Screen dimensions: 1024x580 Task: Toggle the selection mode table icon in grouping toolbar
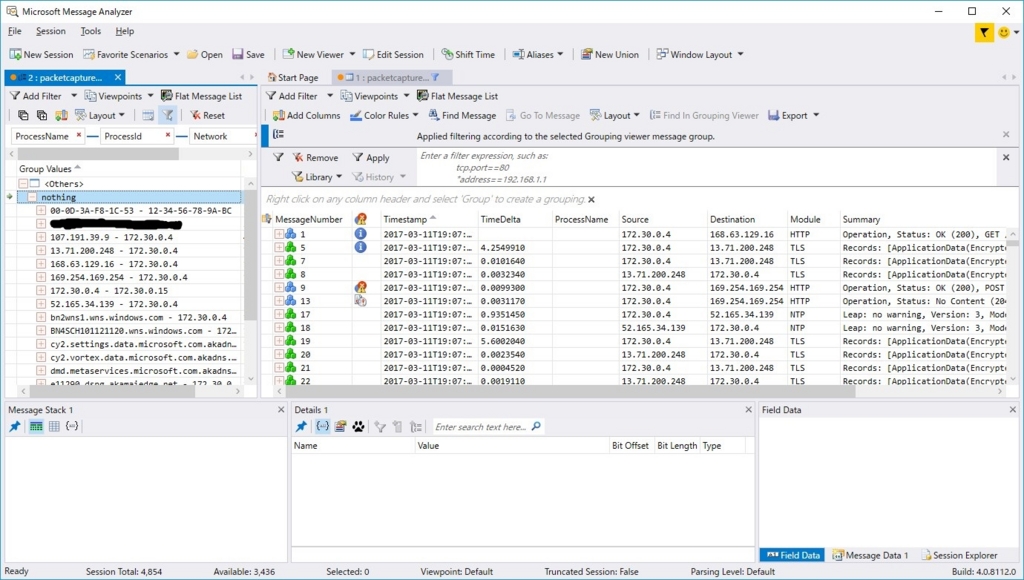[148, 115]
